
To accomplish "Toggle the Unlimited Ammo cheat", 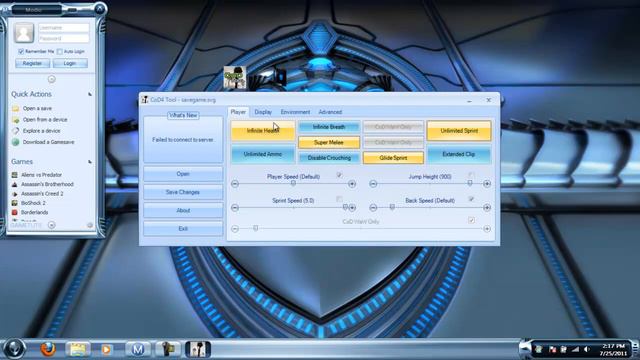I will (x=263, y=154).
